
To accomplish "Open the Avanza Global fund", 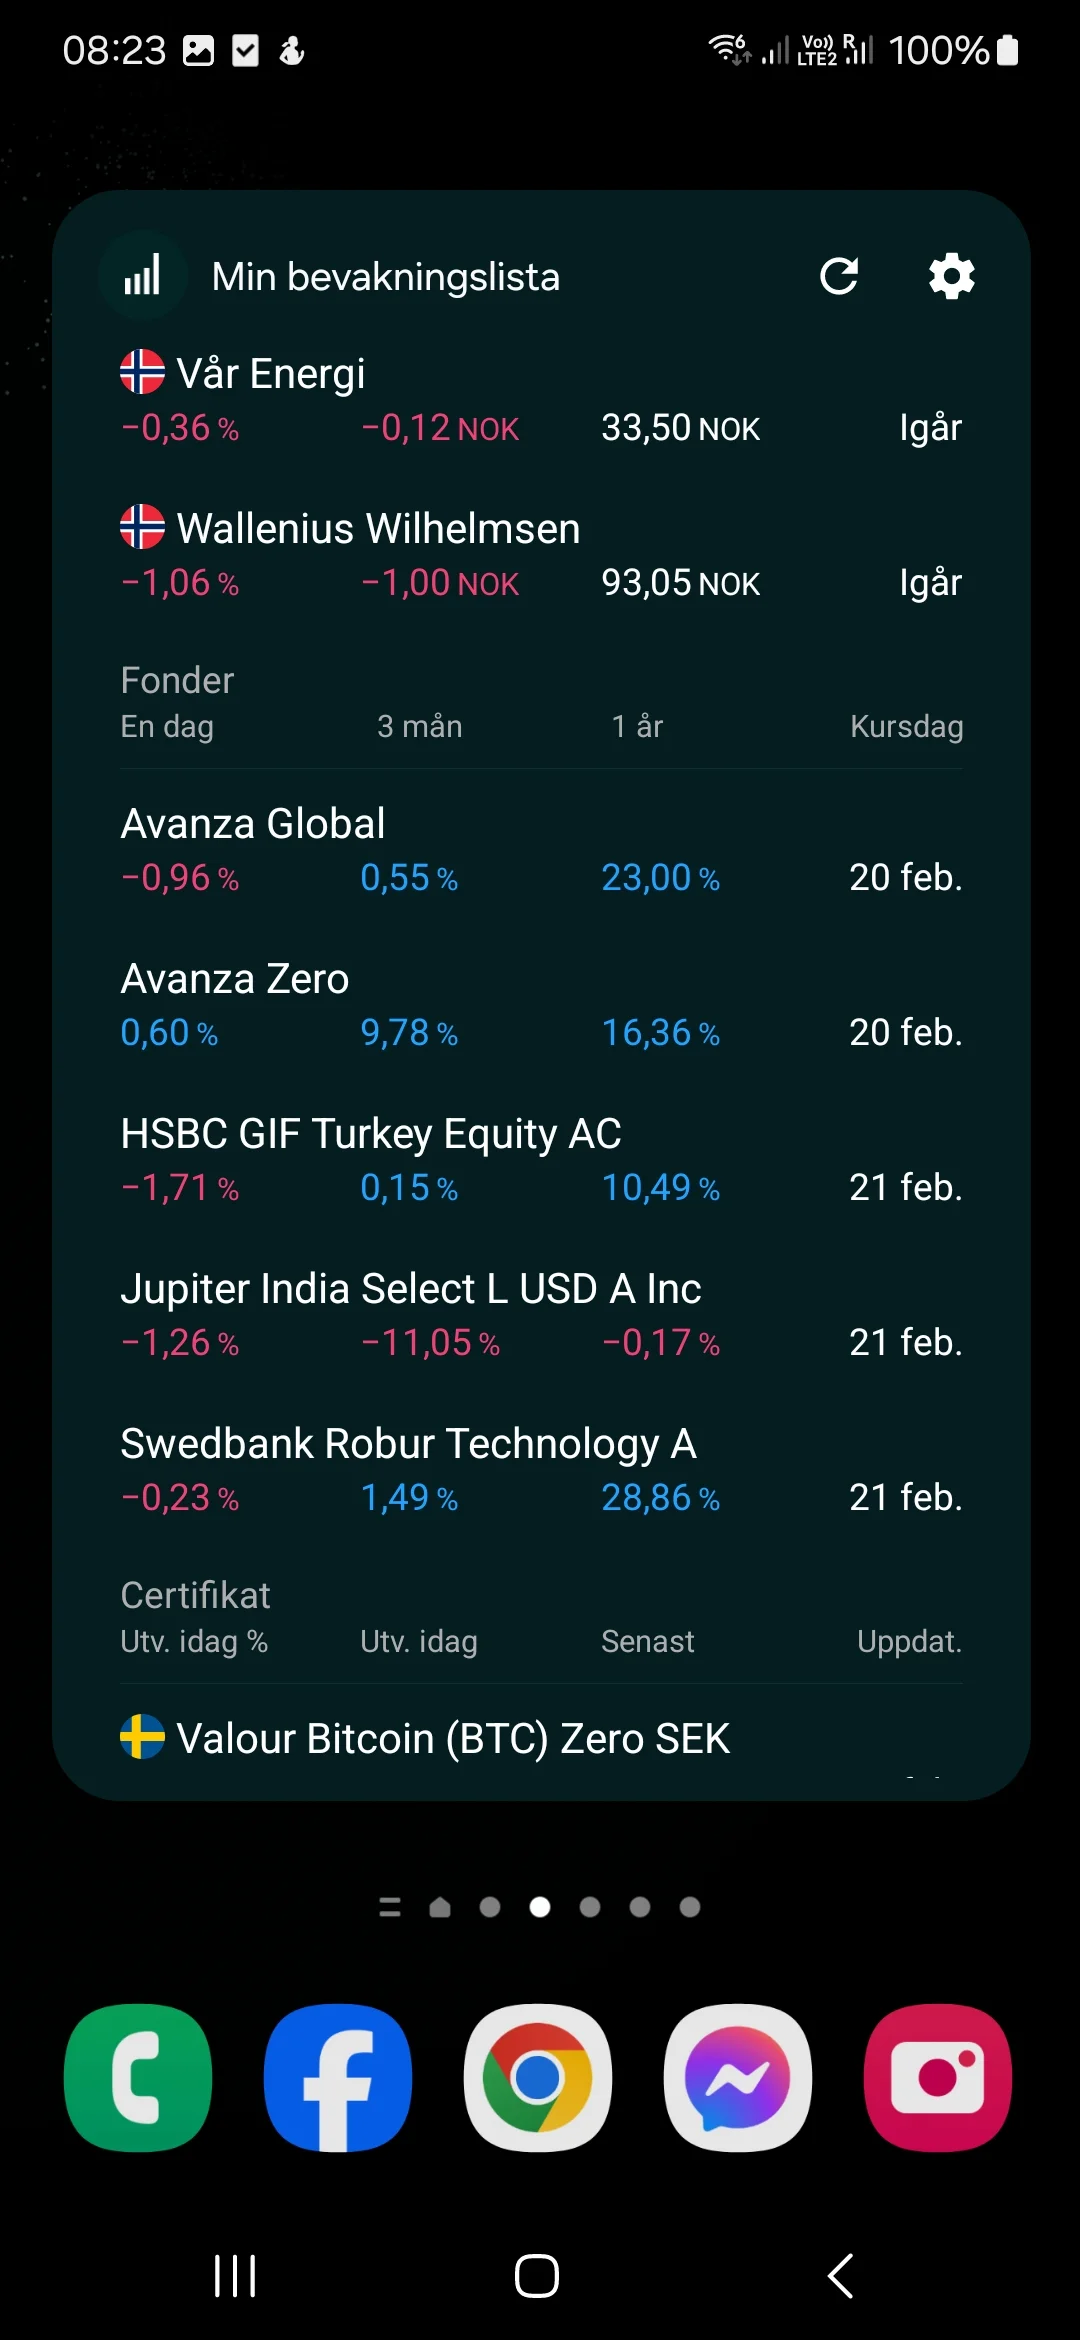I will click(540, 850).
